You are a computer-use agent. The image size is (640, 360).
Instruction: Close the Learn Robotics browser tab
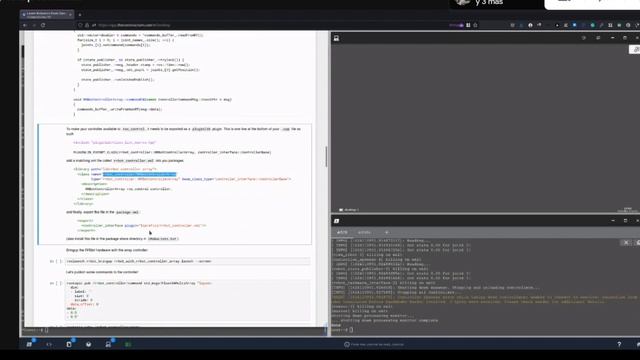pyautogui.click(x=70, y=15)
